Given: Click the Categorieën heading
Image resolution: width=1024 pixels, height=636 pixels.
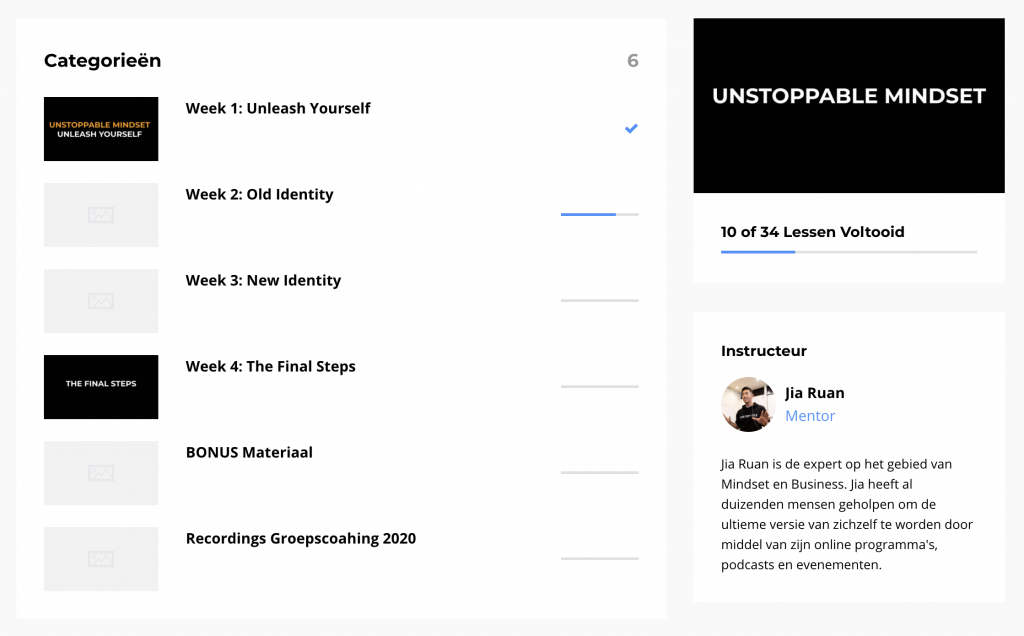Looking at the screenshot, I should [103, 61].
